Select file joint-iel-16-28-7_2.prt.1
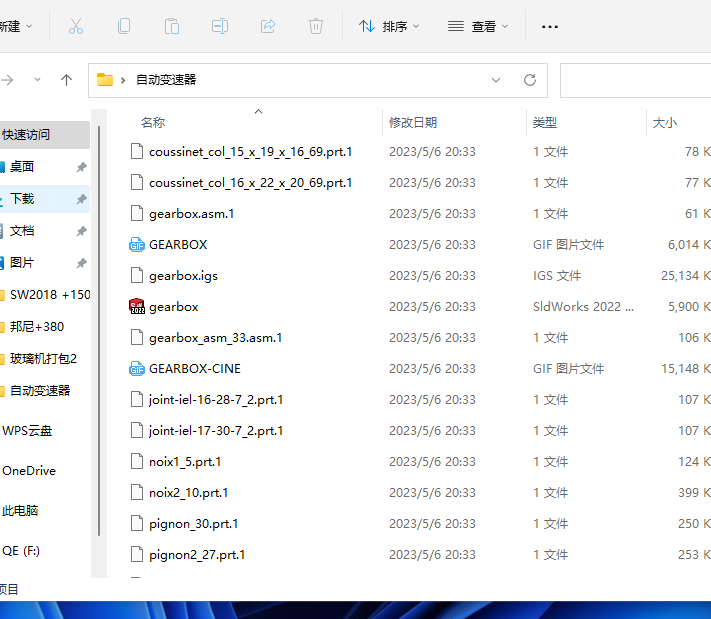Screen dimensions: 711x619 pyautogui.click(x=216, y=400)
